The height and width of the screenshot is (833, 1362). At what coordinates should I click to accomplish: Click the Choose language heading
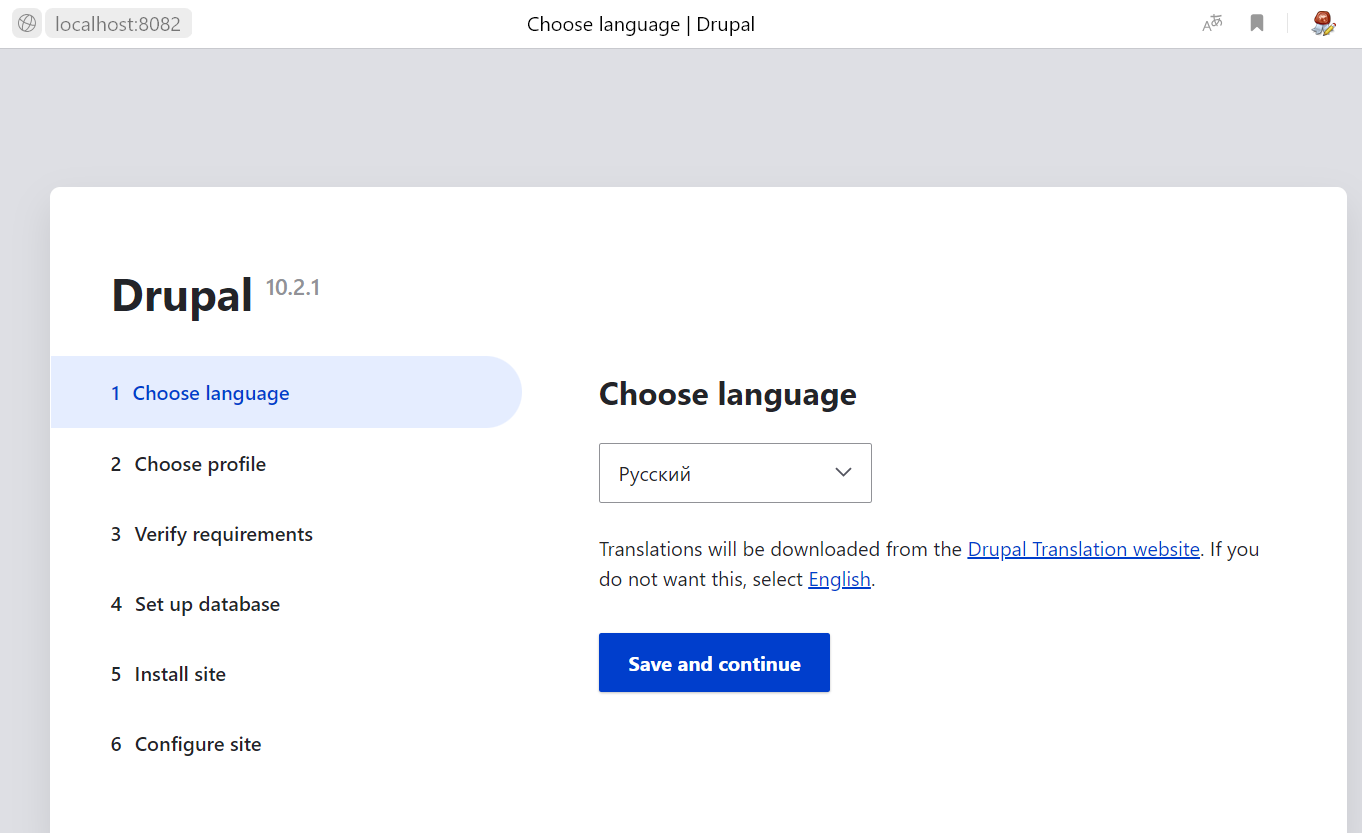click(x=728, y=394)
